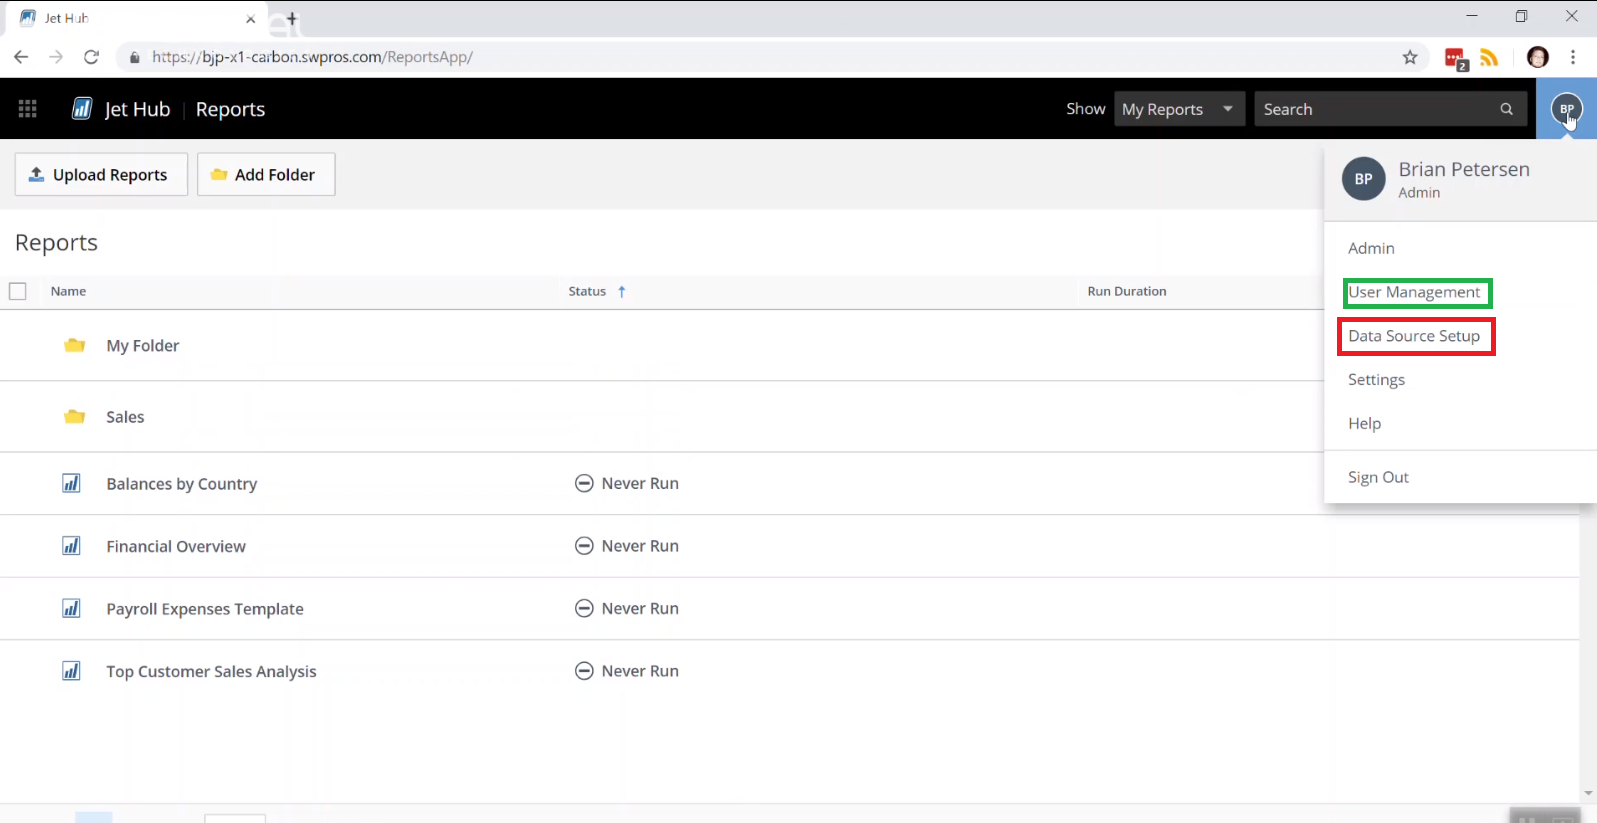Image resolution: width=1597 pixels, height=823 pixels.
Task: Click into the Search input field
Action: coord(1375,109)
